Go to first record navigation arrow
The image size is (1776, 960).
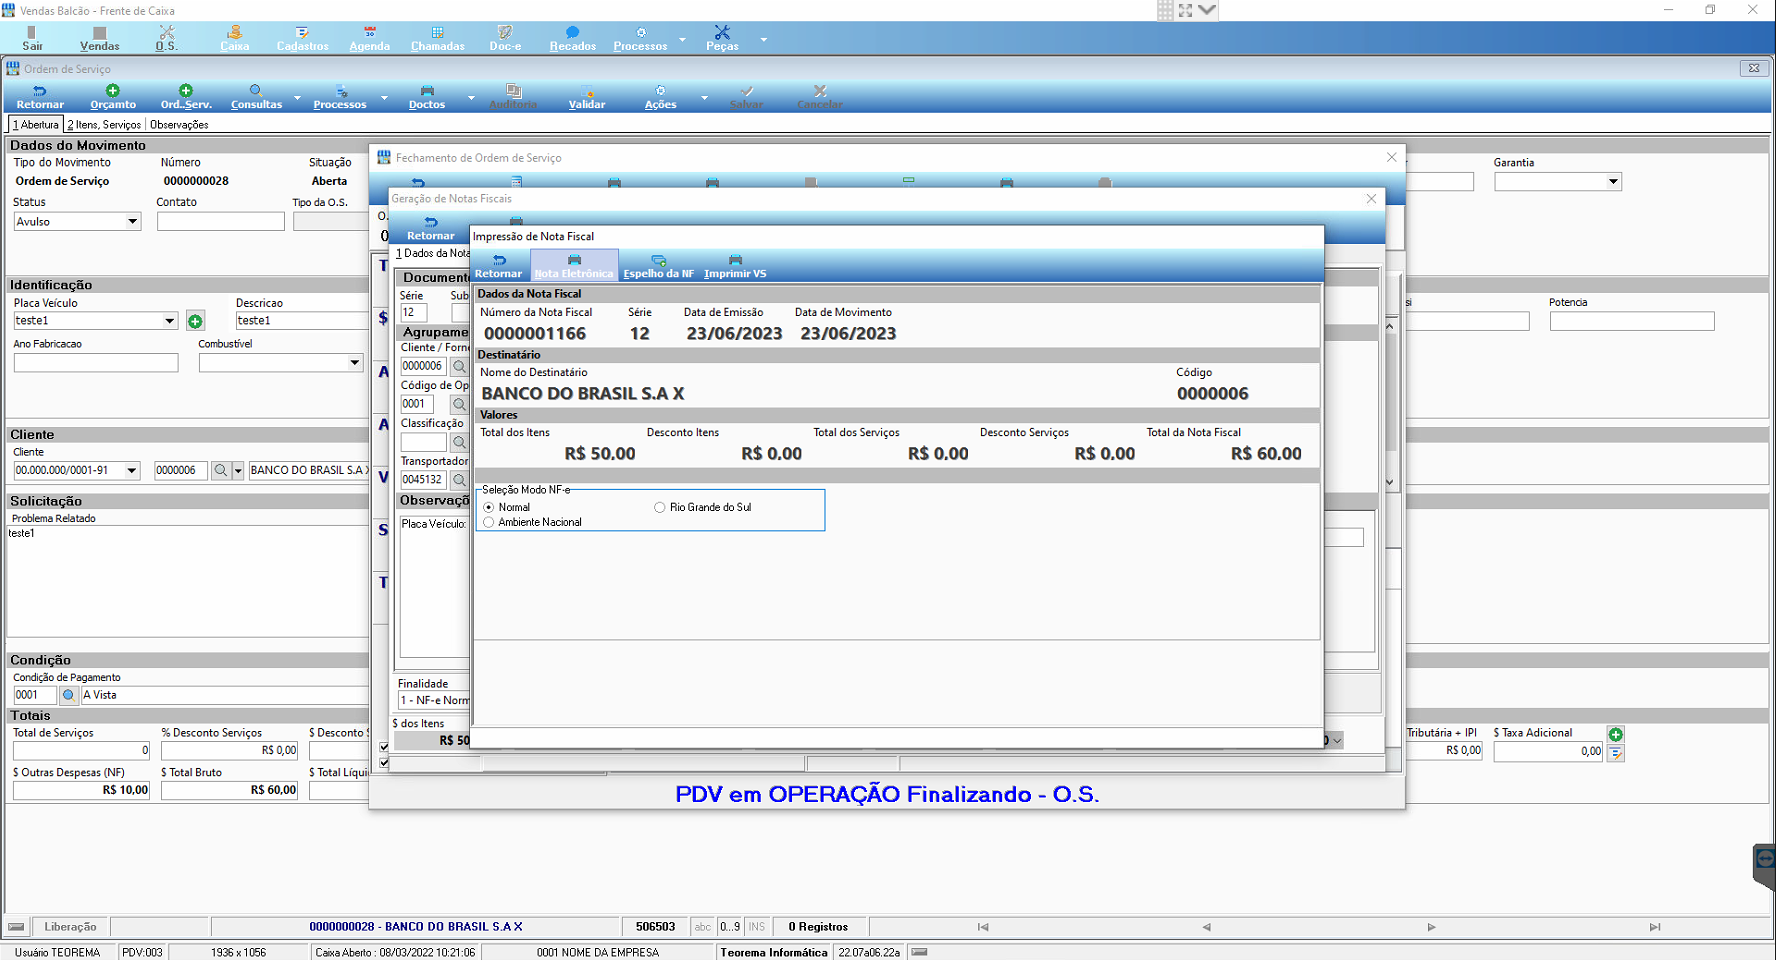tap(983, 927)
